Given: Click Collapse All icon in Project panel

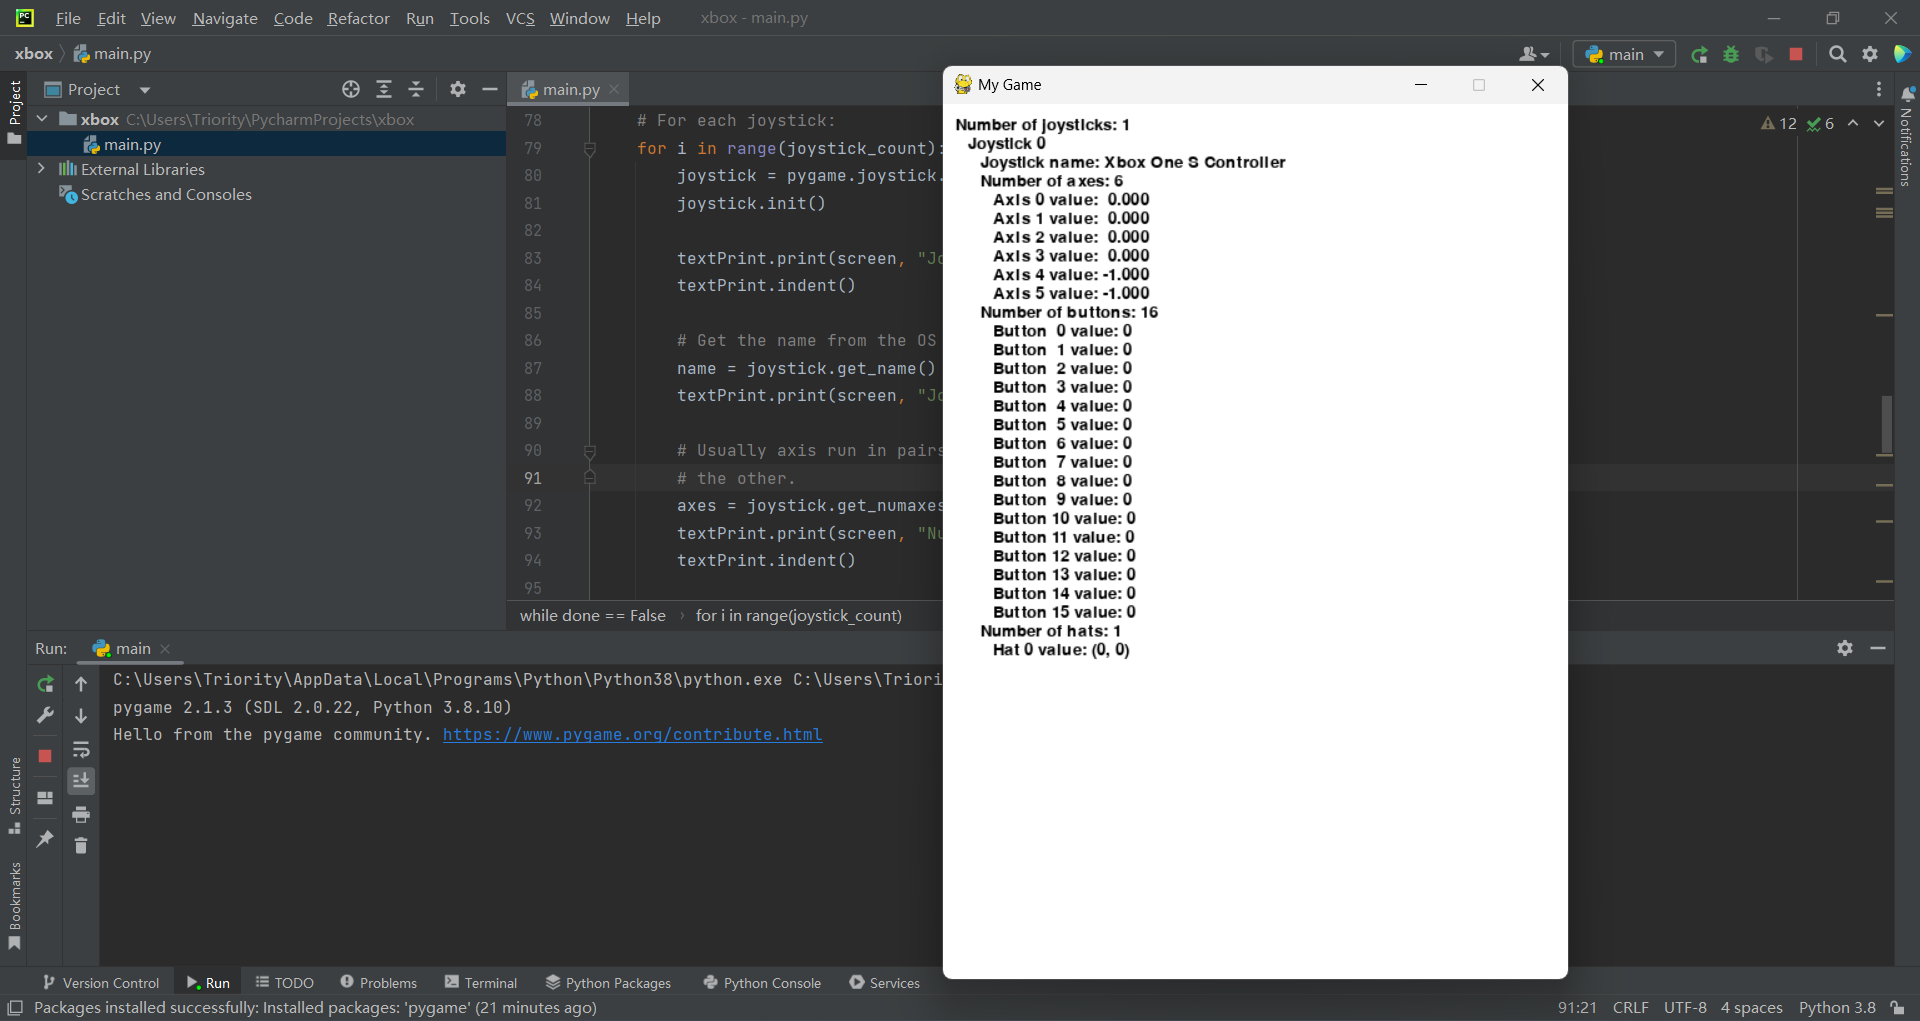Looking at the screenshot, I should (416, 90).
